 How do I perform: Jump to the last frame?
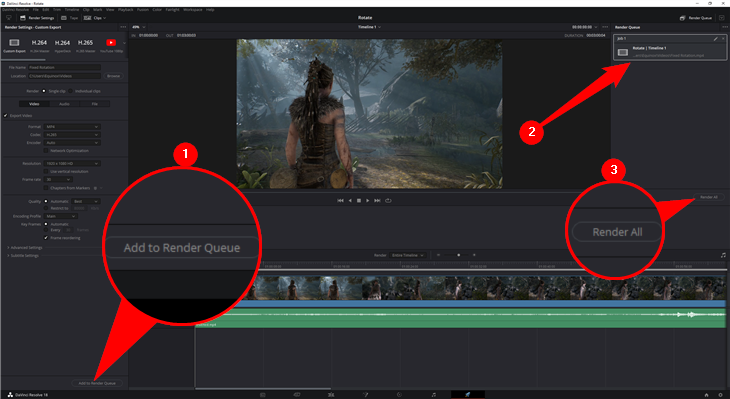point(377,201)
